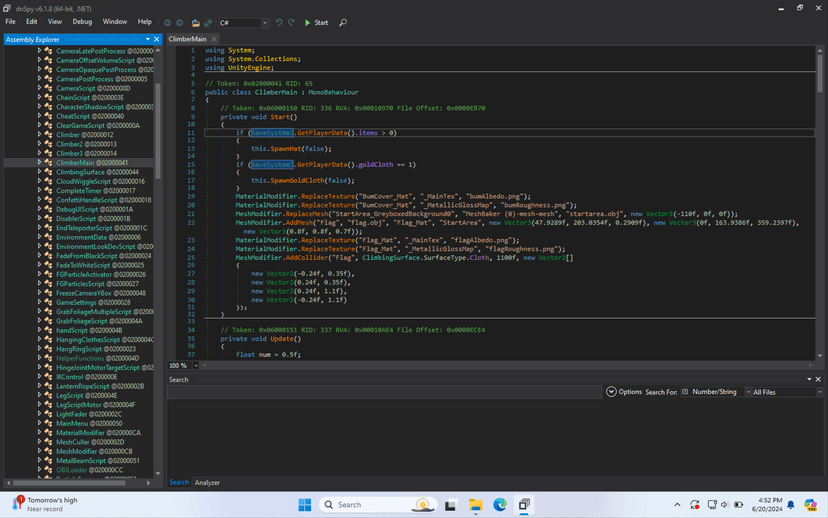Open the Number/String search type dropdown

[x=713, y=392]
